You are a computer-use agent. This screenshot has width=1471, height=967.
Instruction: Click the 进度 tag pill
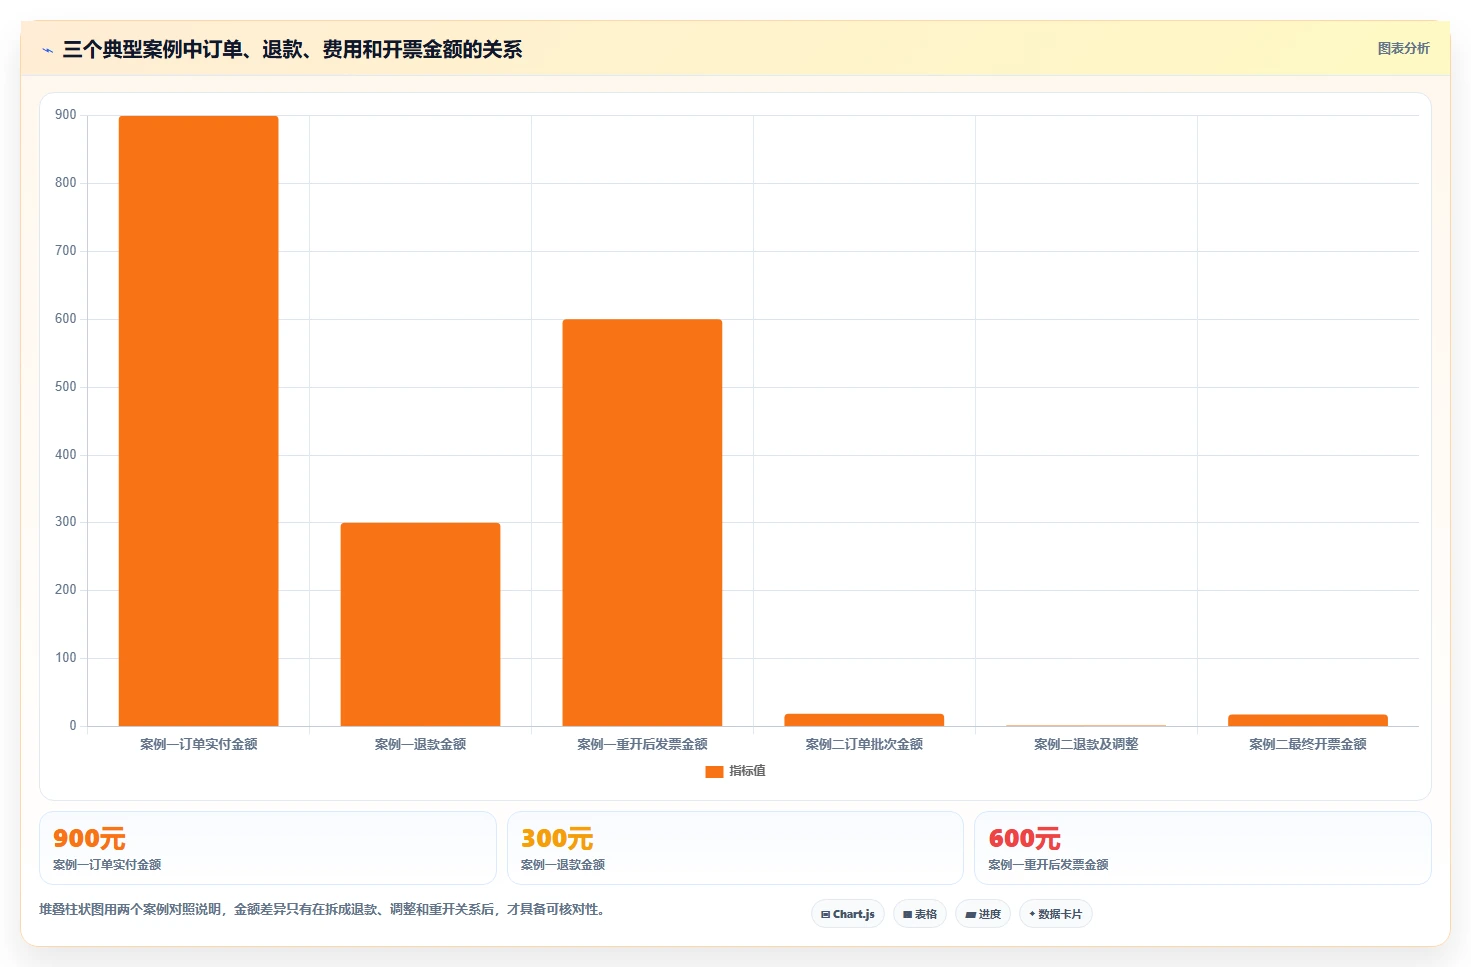(x=983, y=914)
